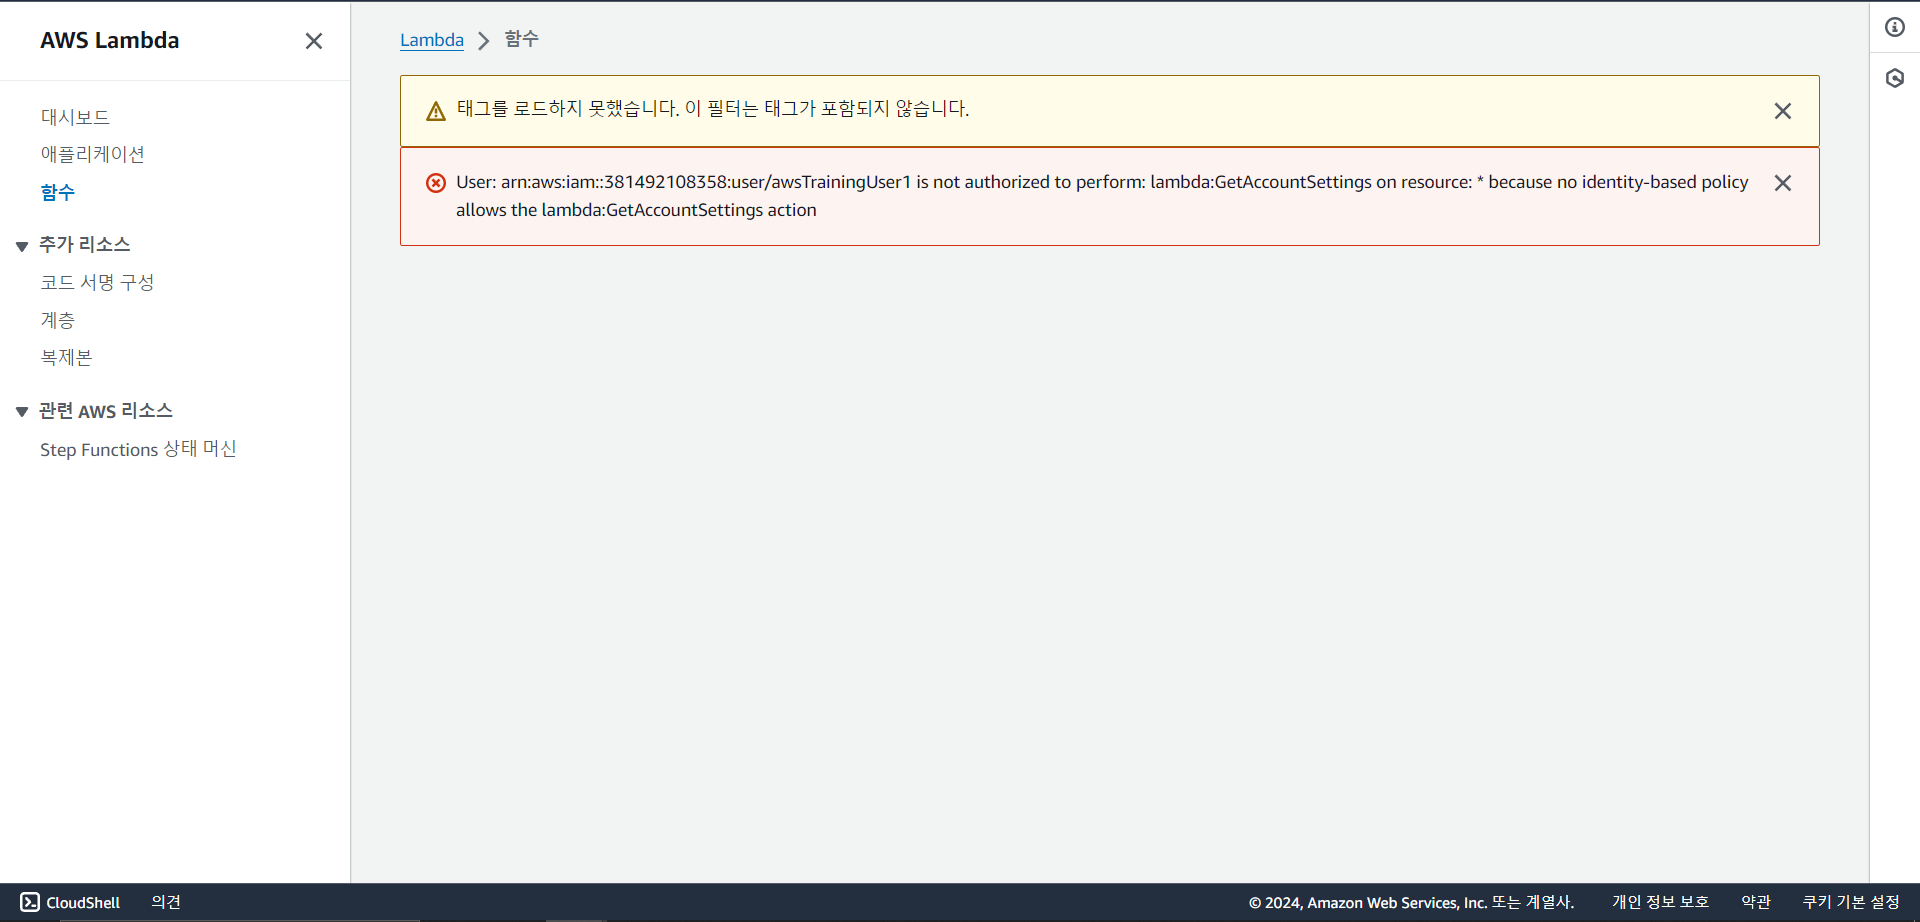Open 복제본 in the sidebar

(x=66, y=357)
